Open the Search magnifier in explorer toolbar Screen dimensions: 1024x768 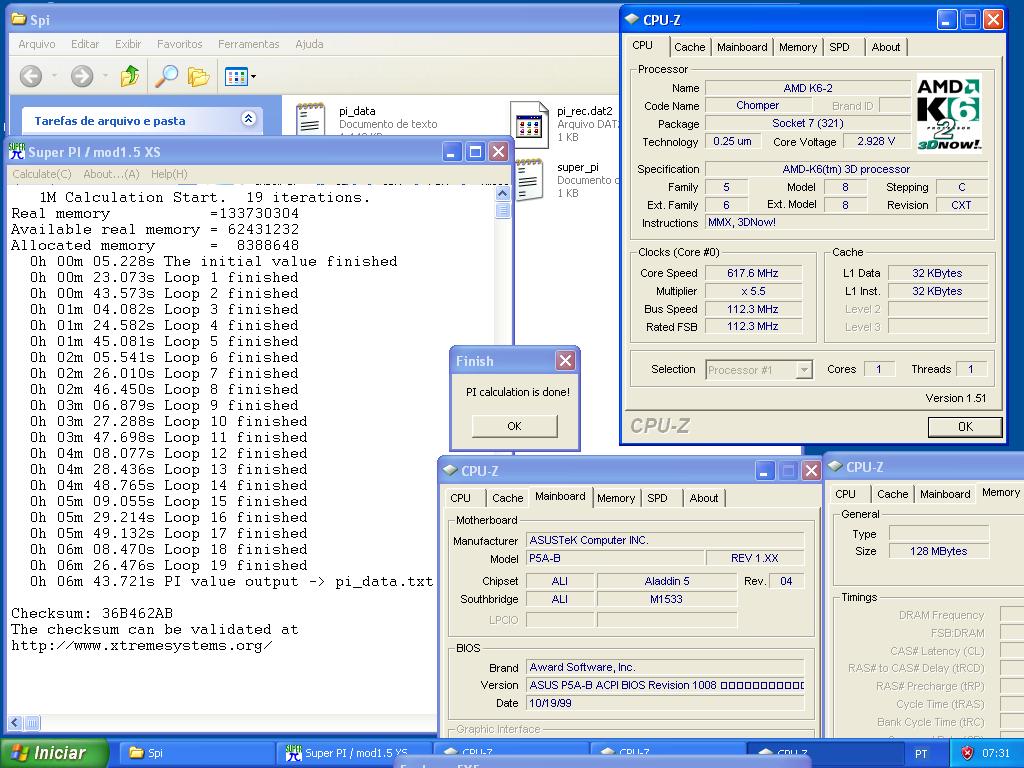[167, 76]
